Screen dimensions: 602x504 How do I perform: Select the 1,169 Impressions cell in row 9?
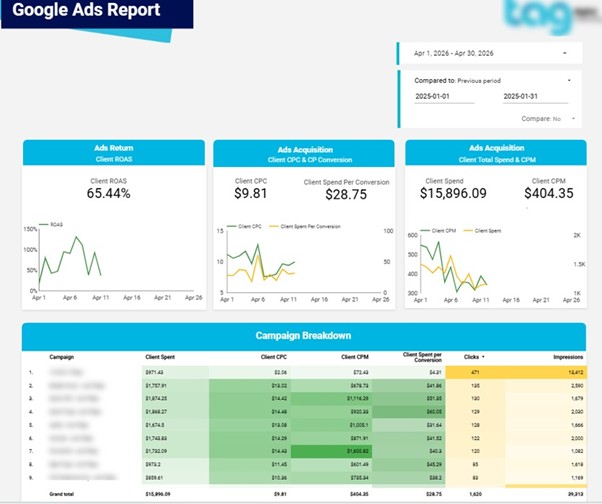pos(546,478)
